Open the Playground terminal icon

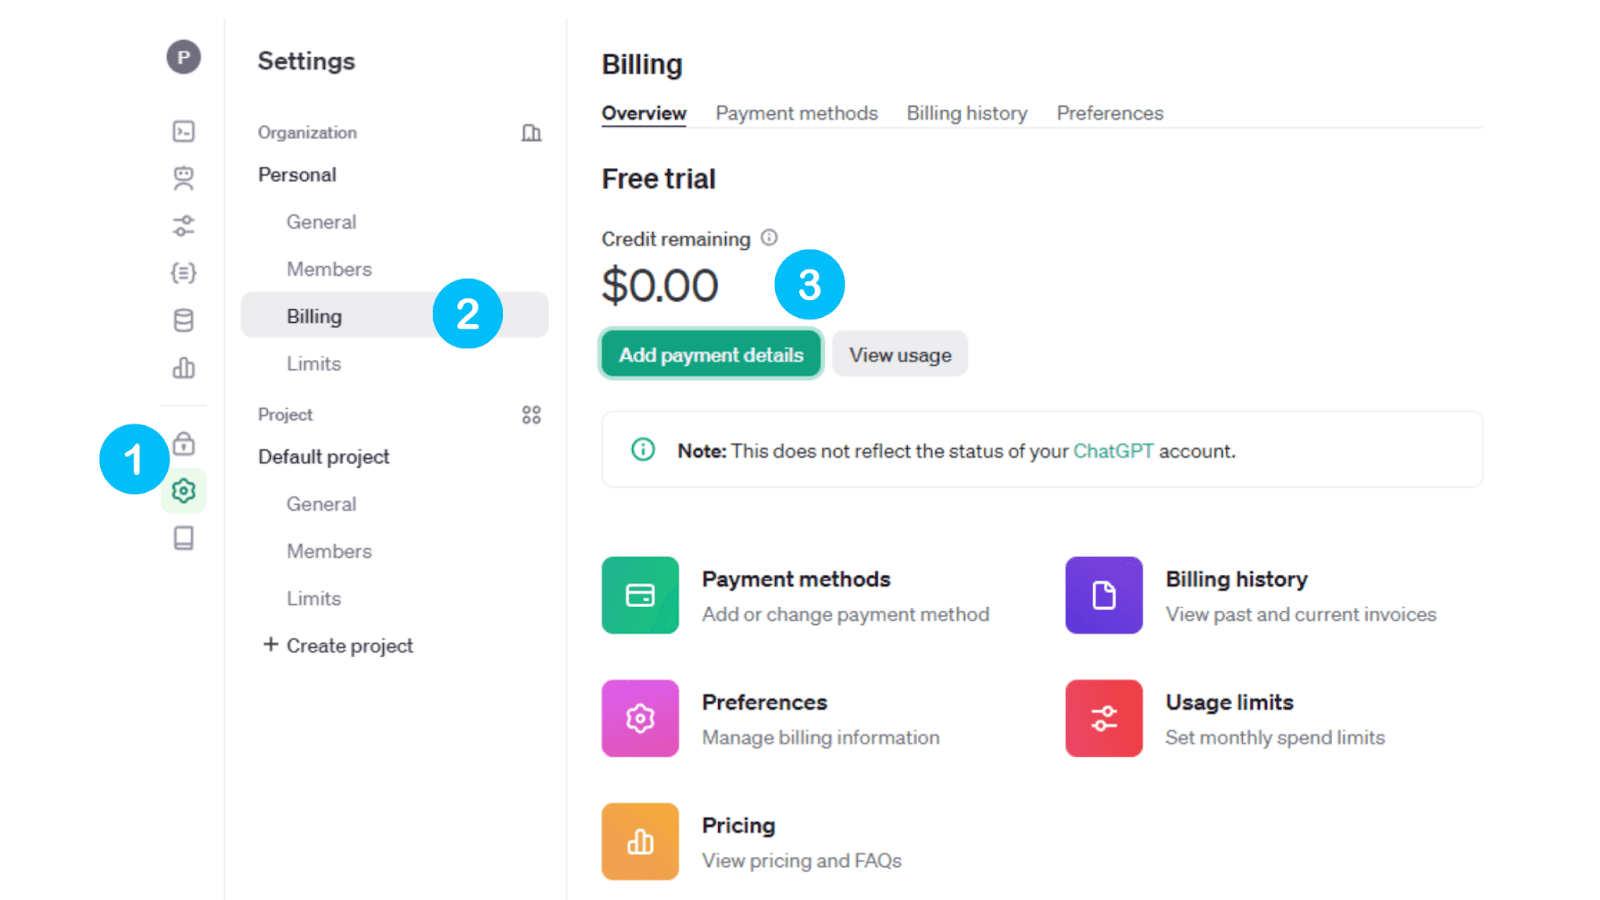[183, 131]
